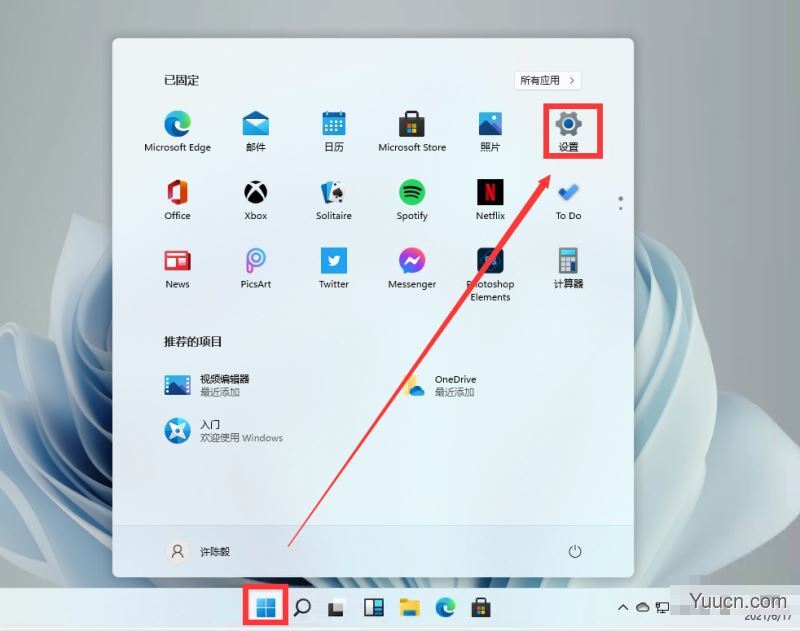Open recommended Video Editor (视频编辑器) item
800x631 pixels.
[207, 385]
